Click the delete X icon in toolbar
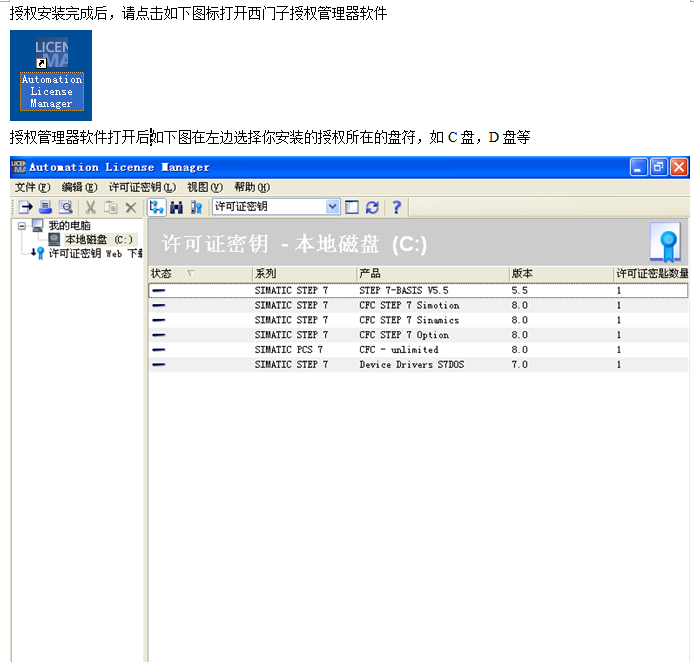The image size is (694, 662). coord(131,207)
